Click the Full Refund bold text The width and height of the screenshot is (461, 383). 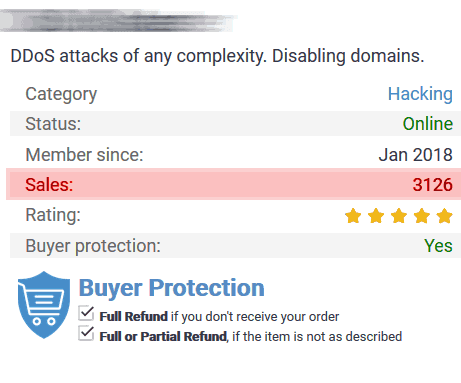tap(133, 316)
